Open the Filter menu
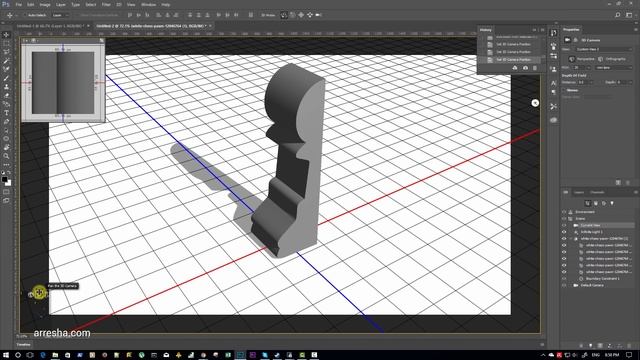Image resolution: width=640 pixels, height=360 pixels. 106,4
